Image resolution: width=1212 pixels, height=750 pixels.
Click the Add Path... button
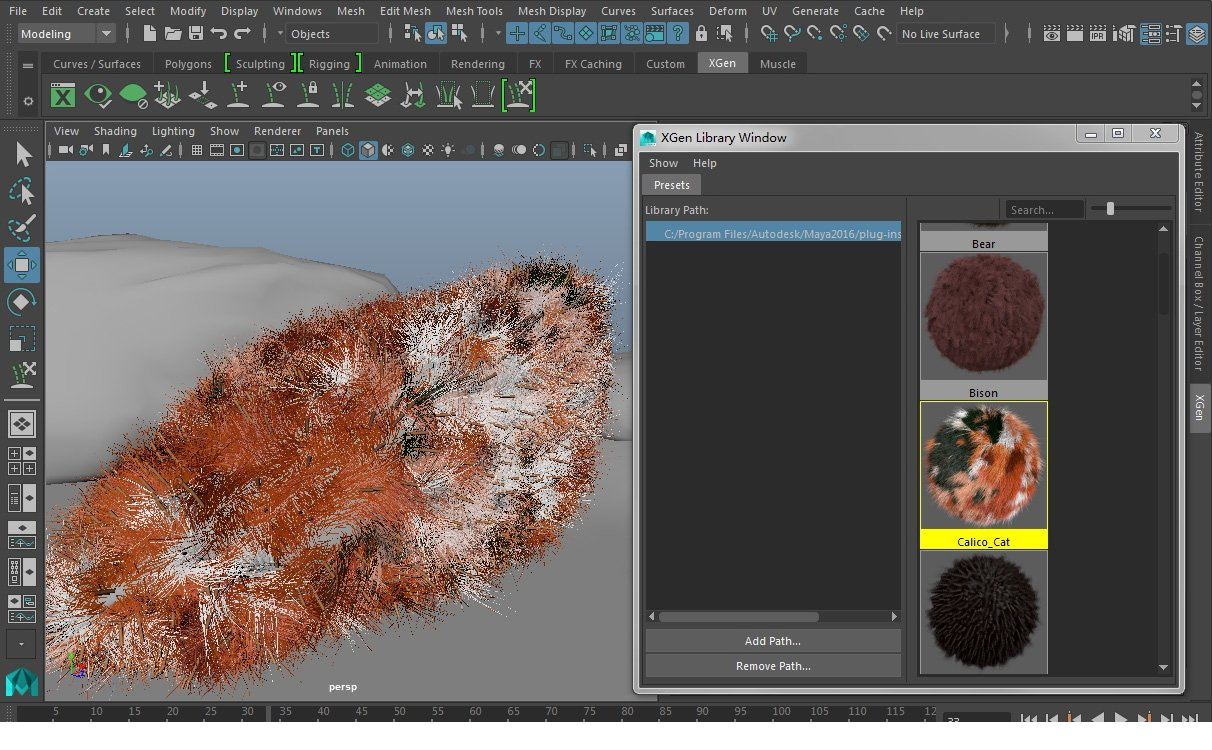[773, 641]
